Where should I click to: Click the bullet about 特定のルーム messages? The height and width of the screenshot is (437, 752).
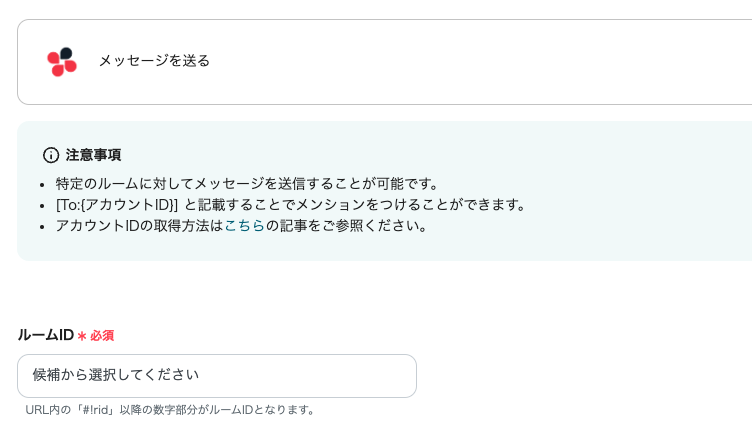point(247,184)
